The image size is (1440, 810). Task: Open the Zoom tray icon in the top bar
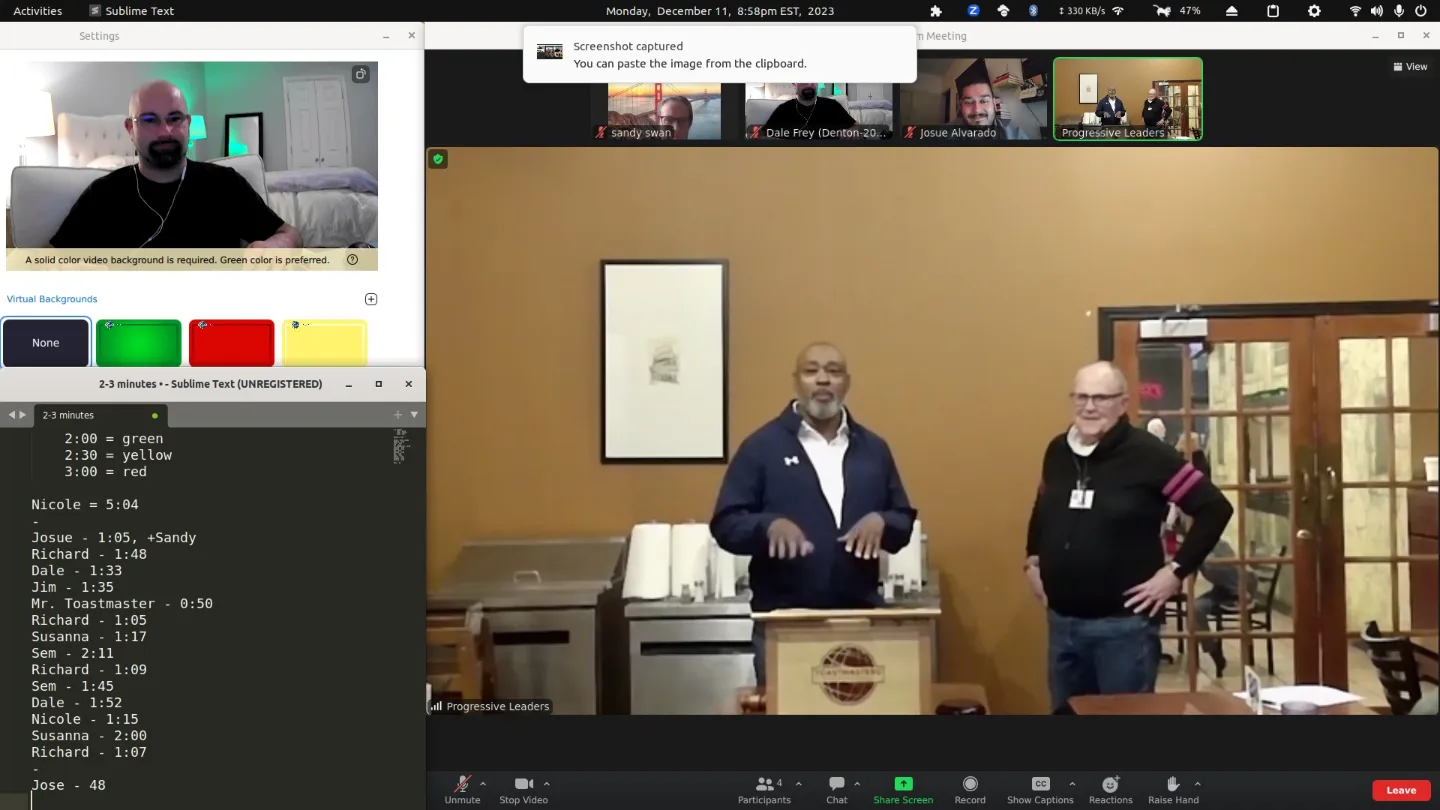[x=973, y=11]
